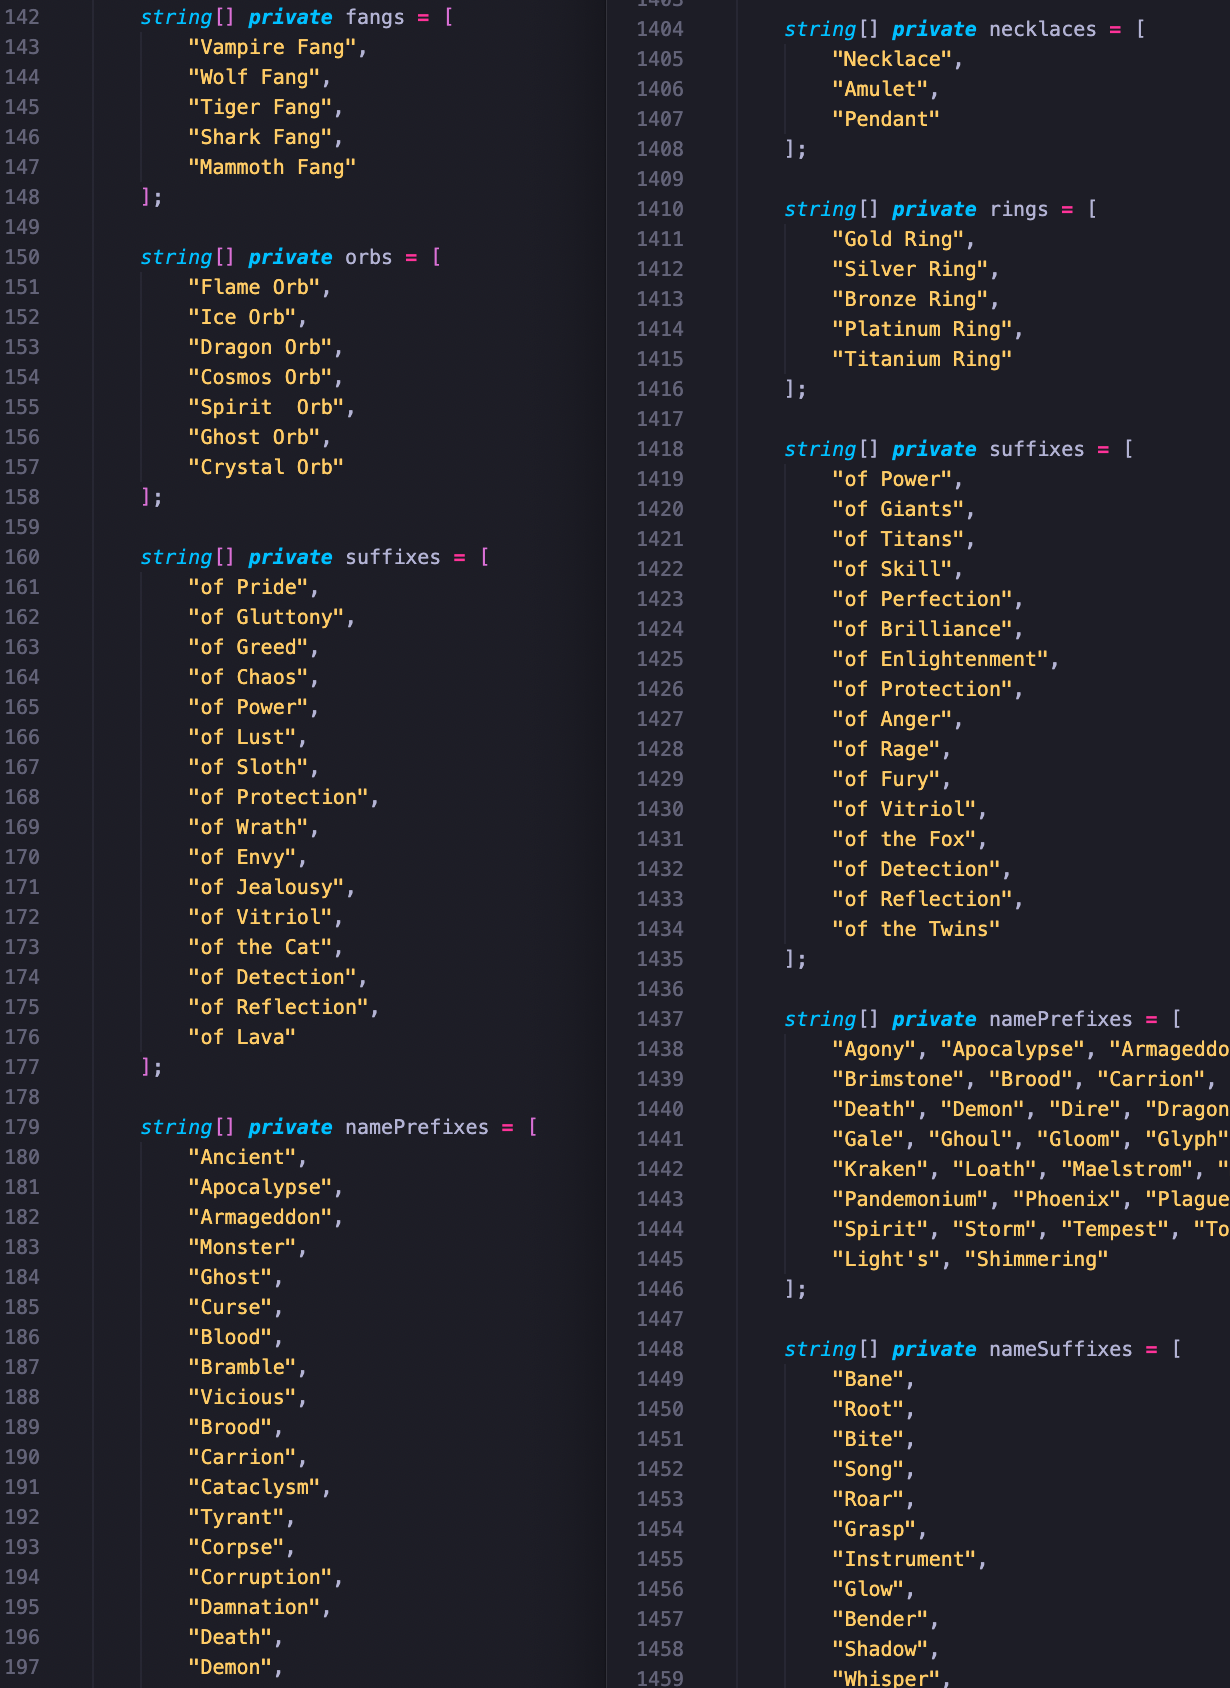Screen dimensions: 1230x1688
Task: Click line number 179 in the gutter
Action: pos(22,1127)
